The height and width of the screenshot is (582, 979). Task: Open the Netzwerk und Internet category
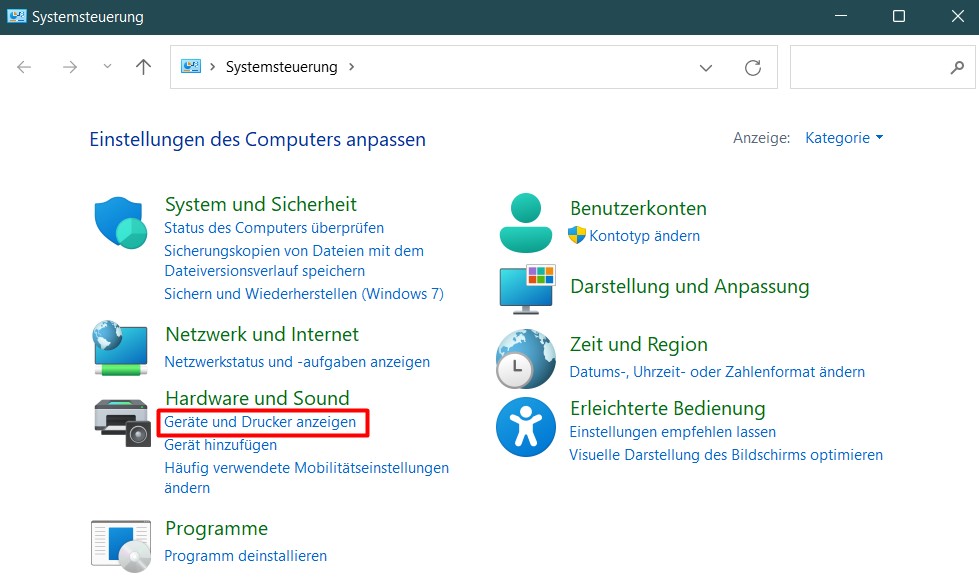point(262,334)
